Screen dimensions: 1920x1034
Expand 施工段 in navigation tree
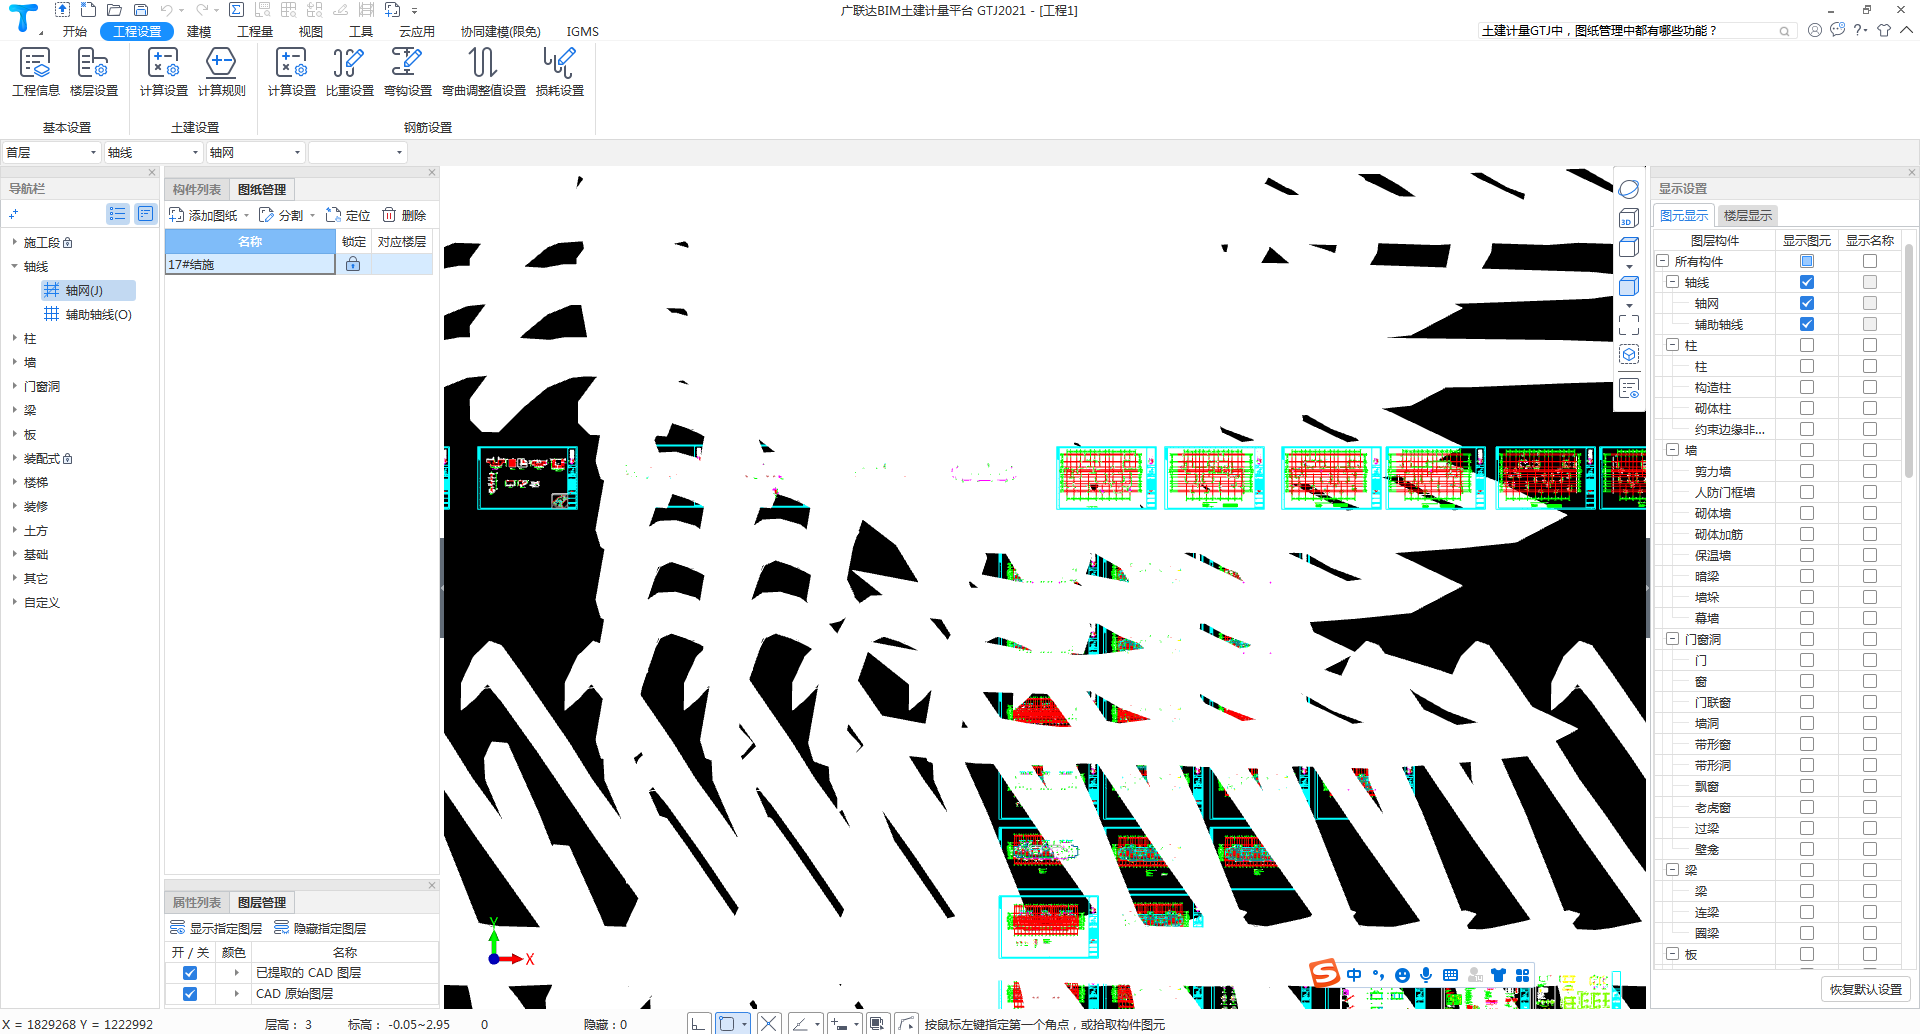[14, 242]
